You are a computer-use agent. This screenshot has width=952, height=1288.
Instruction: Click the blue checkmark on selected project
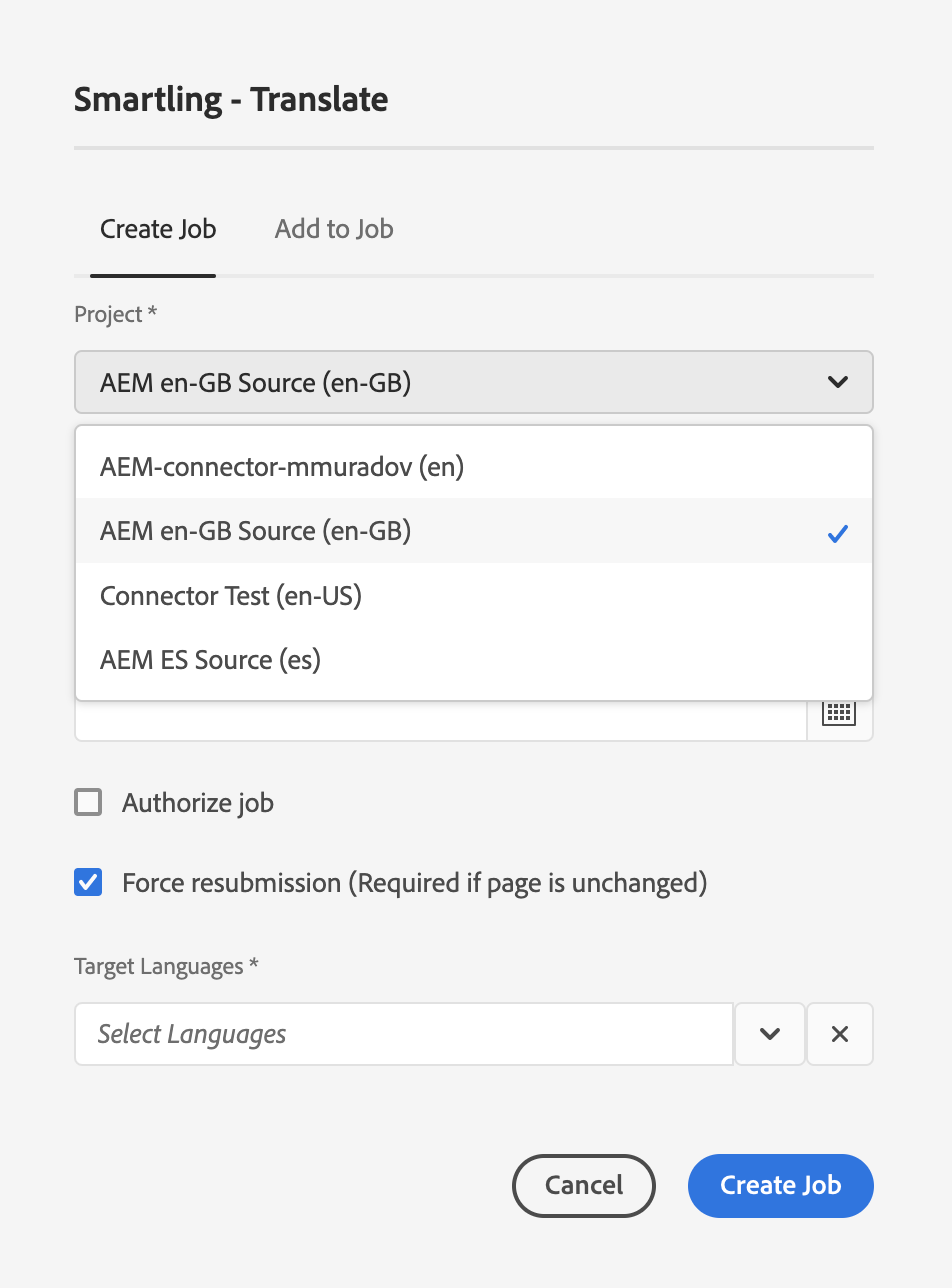[838, 534]
